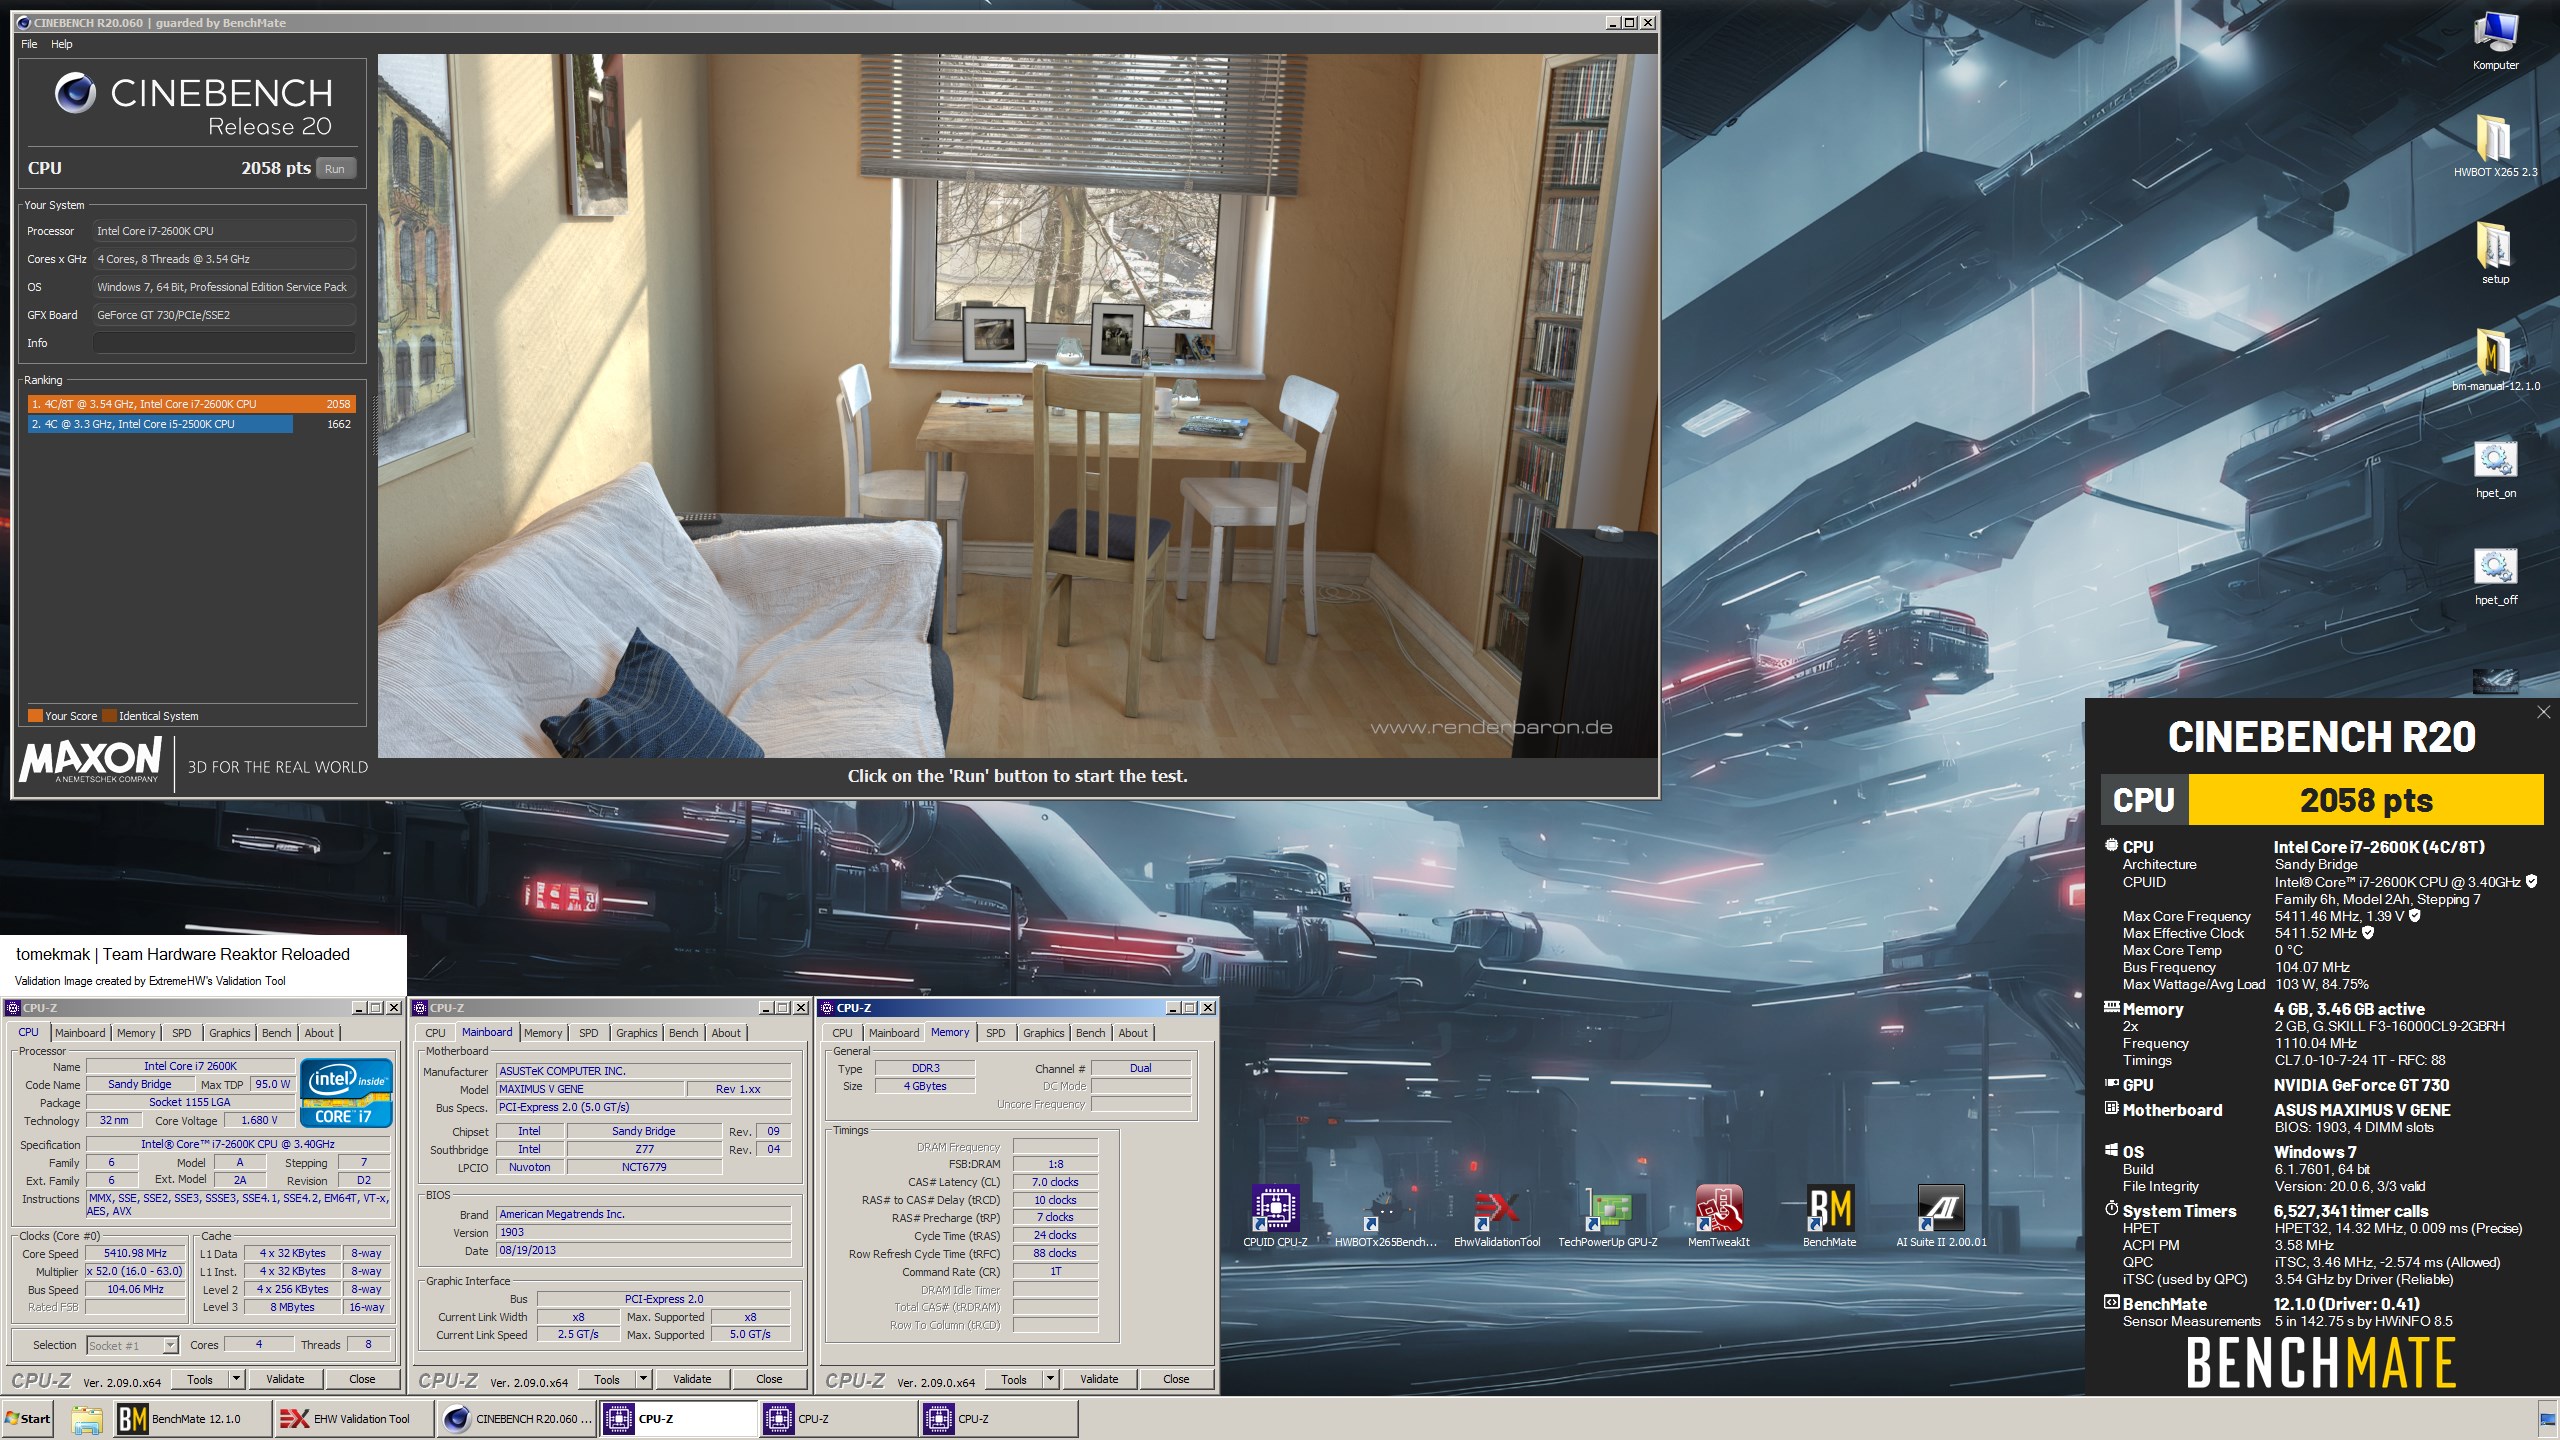Viewport: 2560px width, 1440px height.
Task: Select the hpet_off desktop icon
Action: pos(2495,575)
